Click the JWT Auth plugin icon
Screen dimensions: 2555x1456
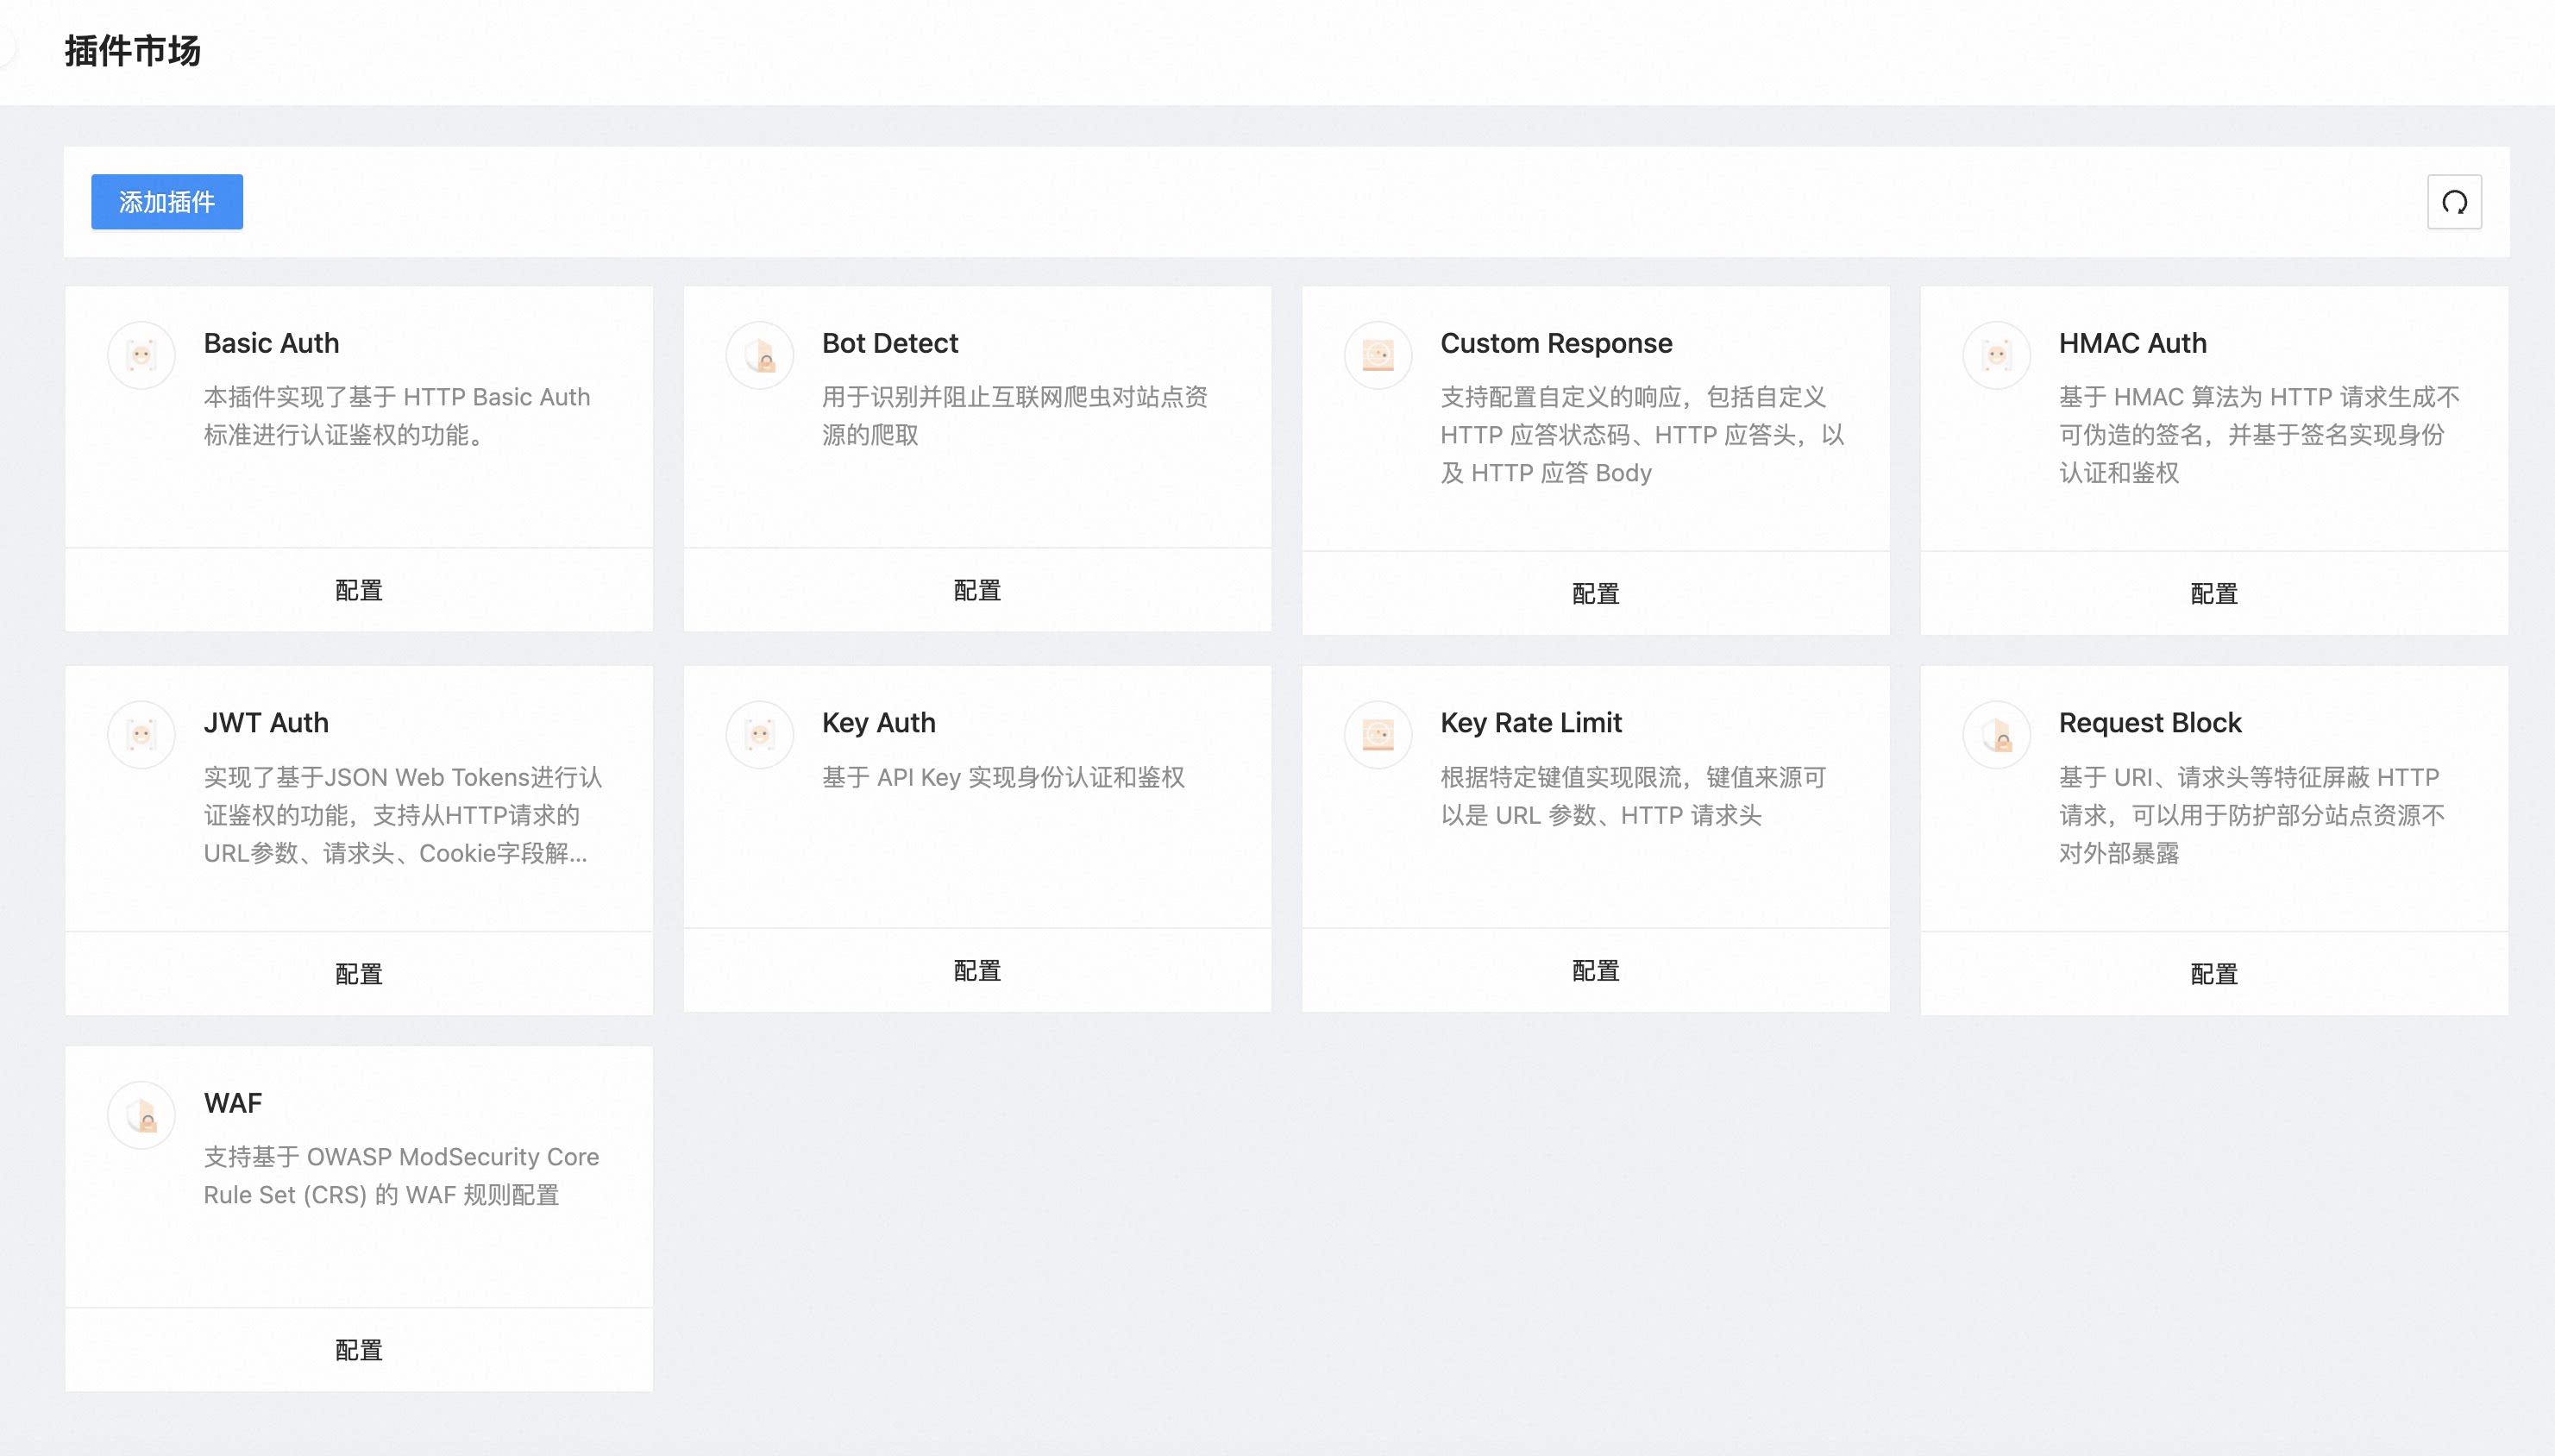[x=142, y=735]
